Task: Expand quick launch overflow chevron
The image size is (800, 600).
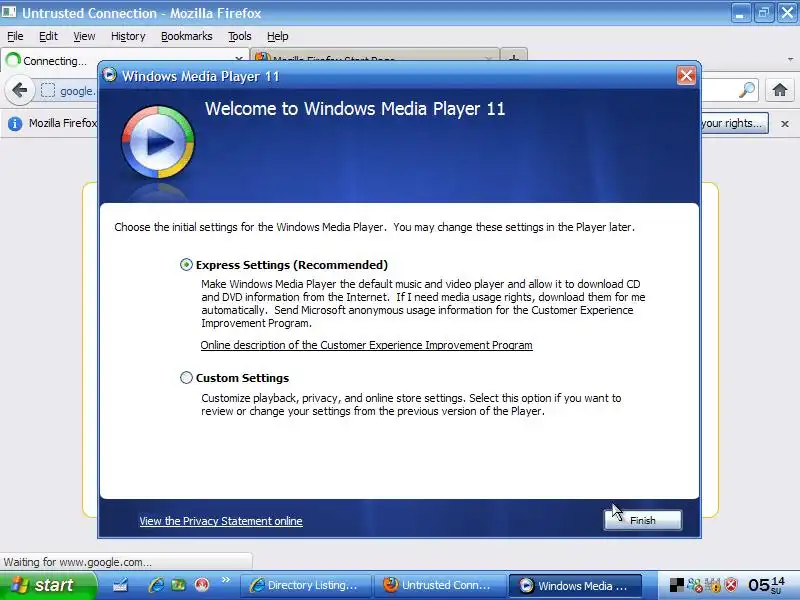Action: [226, 580]
